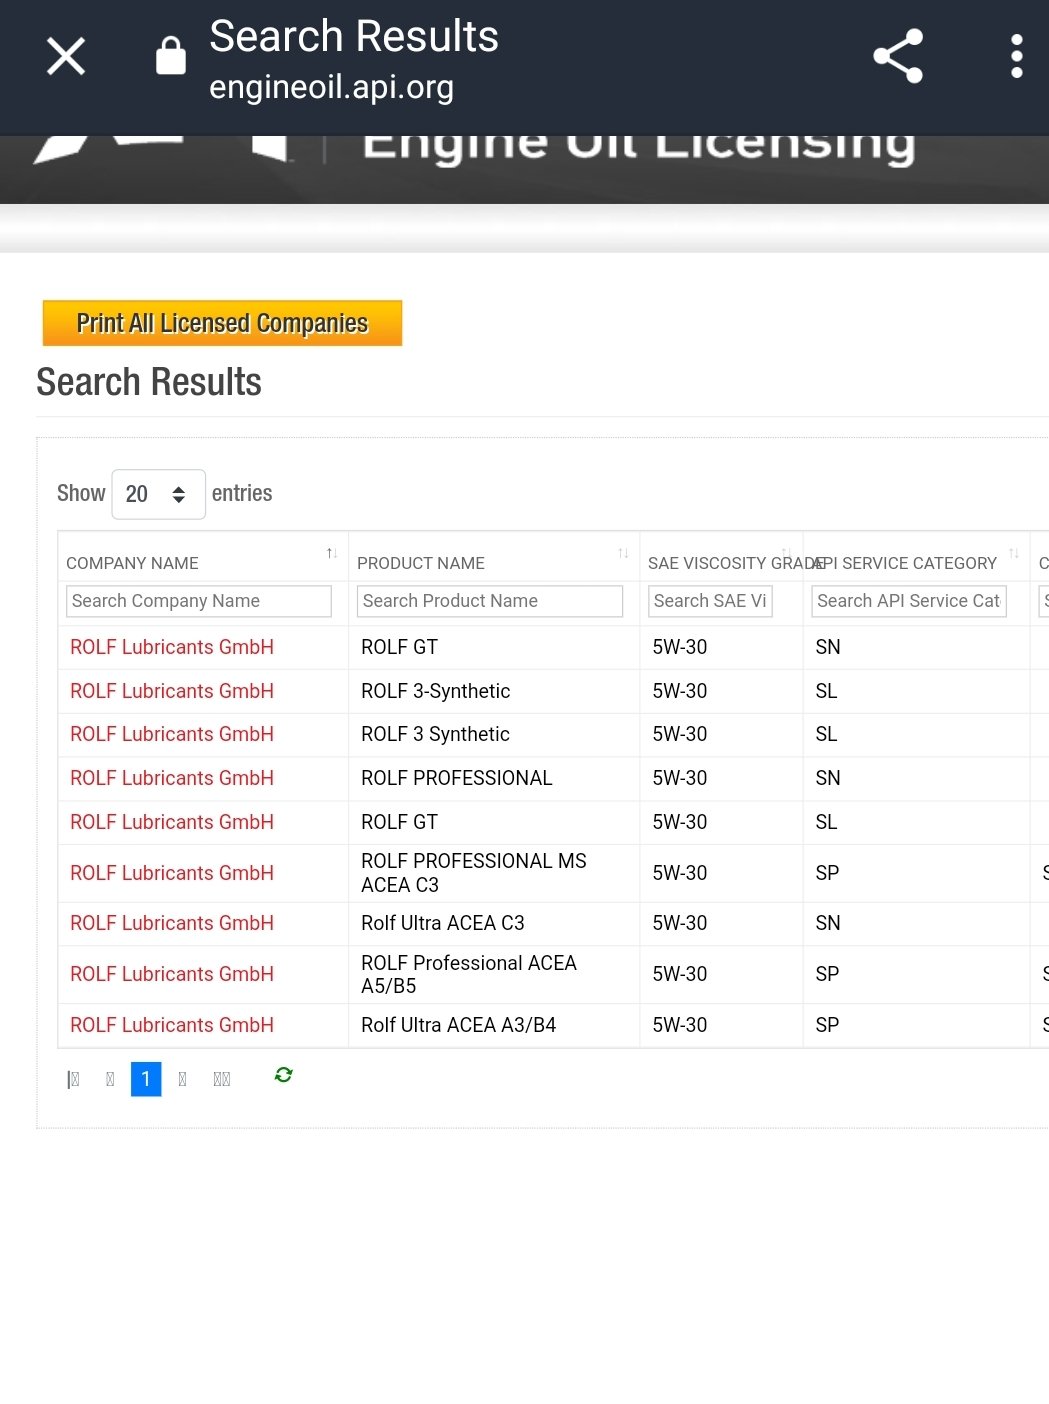Sort the table by Company Name sort arrows
1049x1404 pixels.
[x=332, y=553]
